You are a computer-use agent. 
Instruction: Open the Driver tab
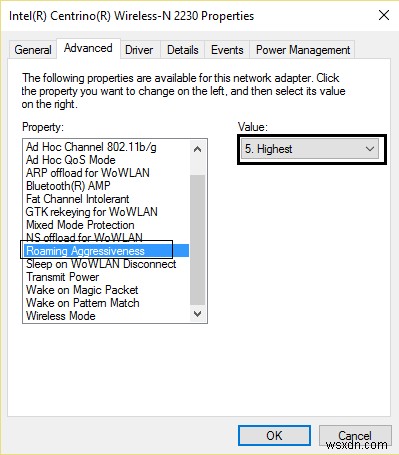pyautogui.click(x=139, y=50)
